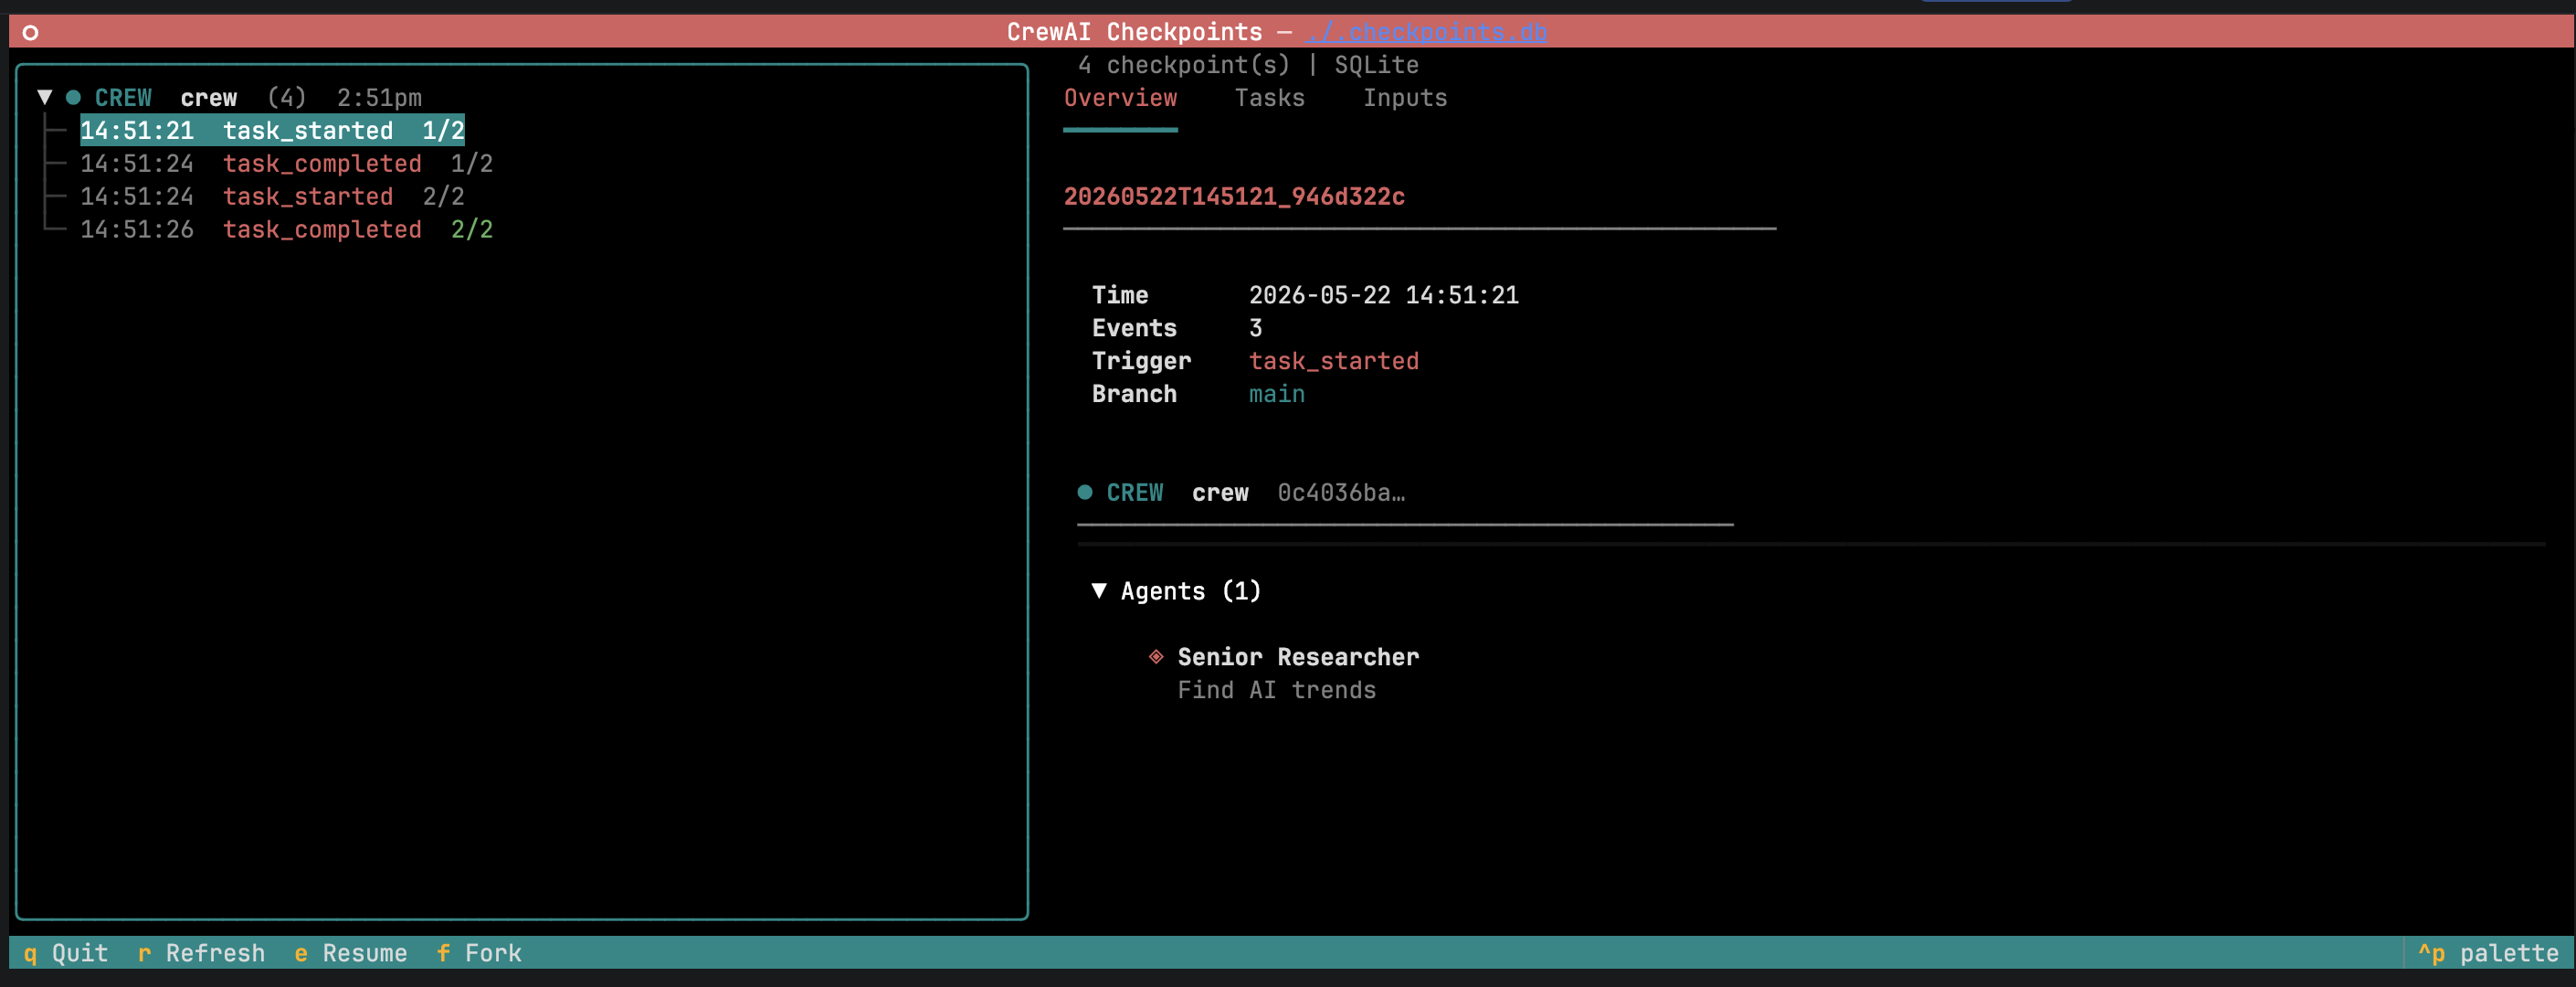The image size is (2576, 987).
Task: Click the diamond icon next to Senior Researcher
Action: pos(1156,657)
